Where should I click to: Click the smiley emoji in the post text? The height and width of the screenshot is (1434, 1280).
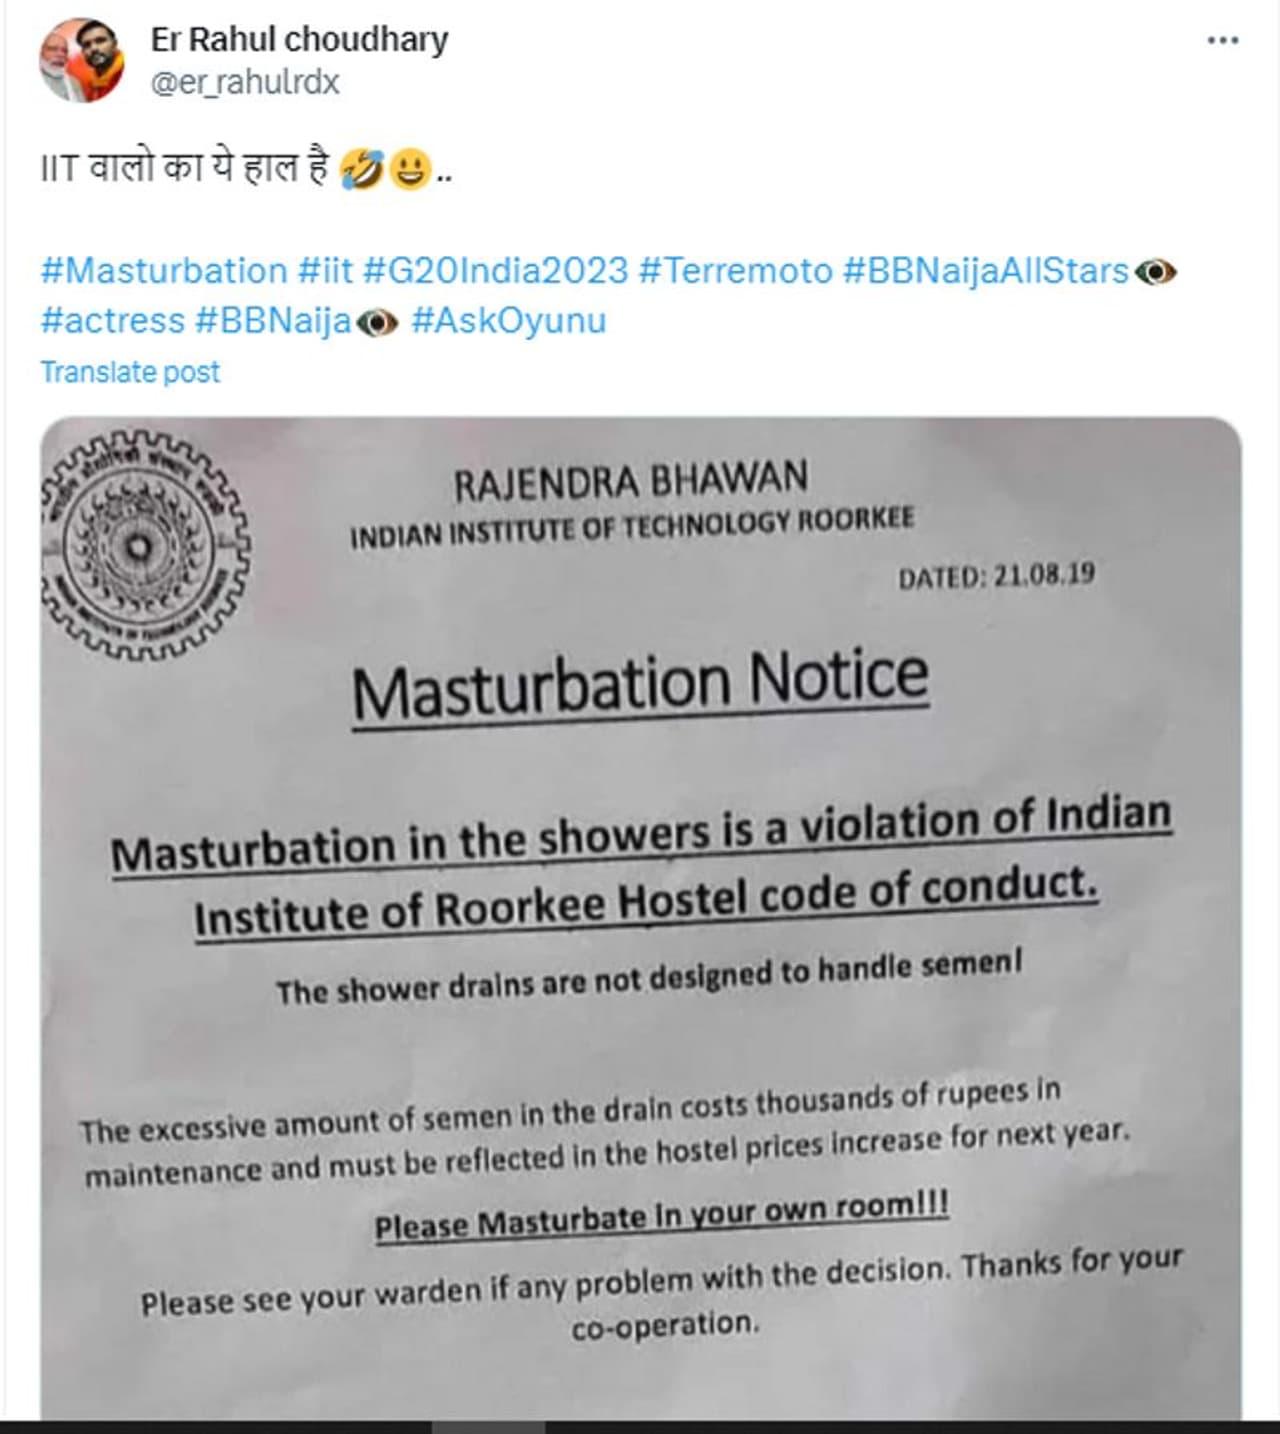(409, 169)
